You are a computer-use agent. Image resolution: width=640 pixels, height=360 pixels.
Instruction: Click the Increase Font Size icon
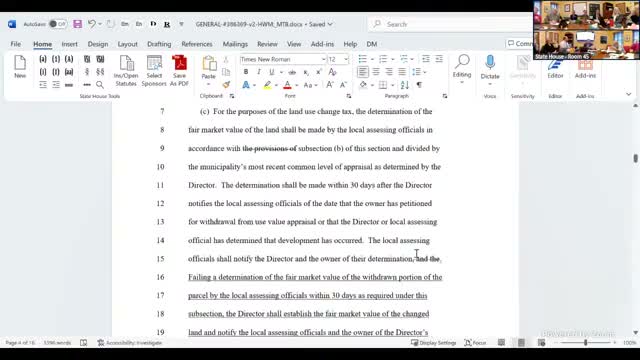[330, 85]
